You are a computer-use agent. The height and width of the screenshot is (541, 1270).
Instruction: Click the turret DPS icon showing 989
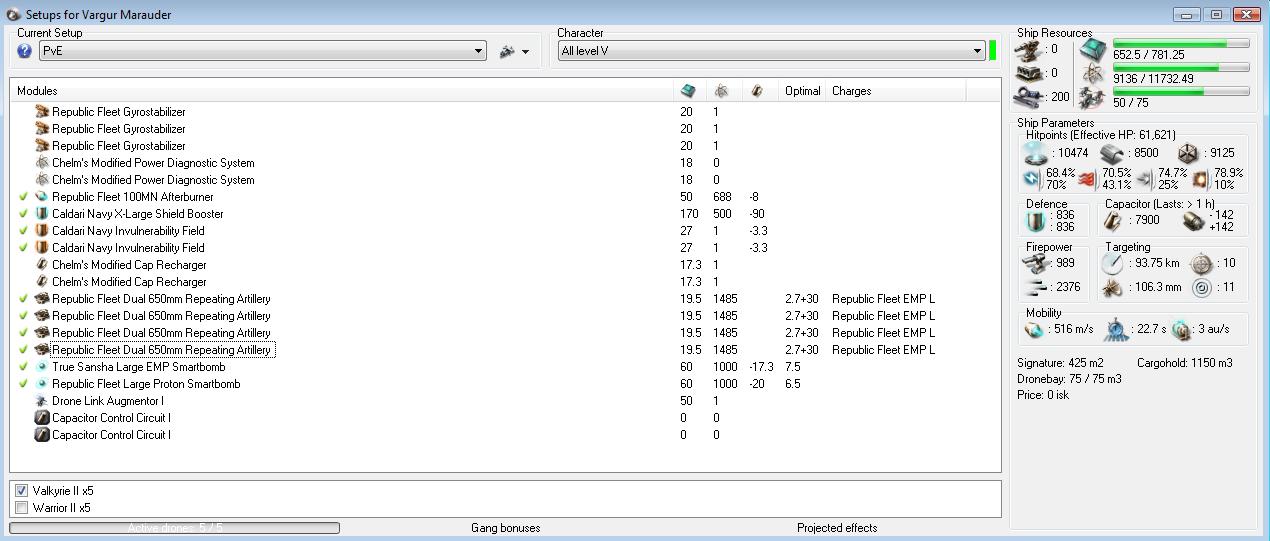pos(1036,263)
